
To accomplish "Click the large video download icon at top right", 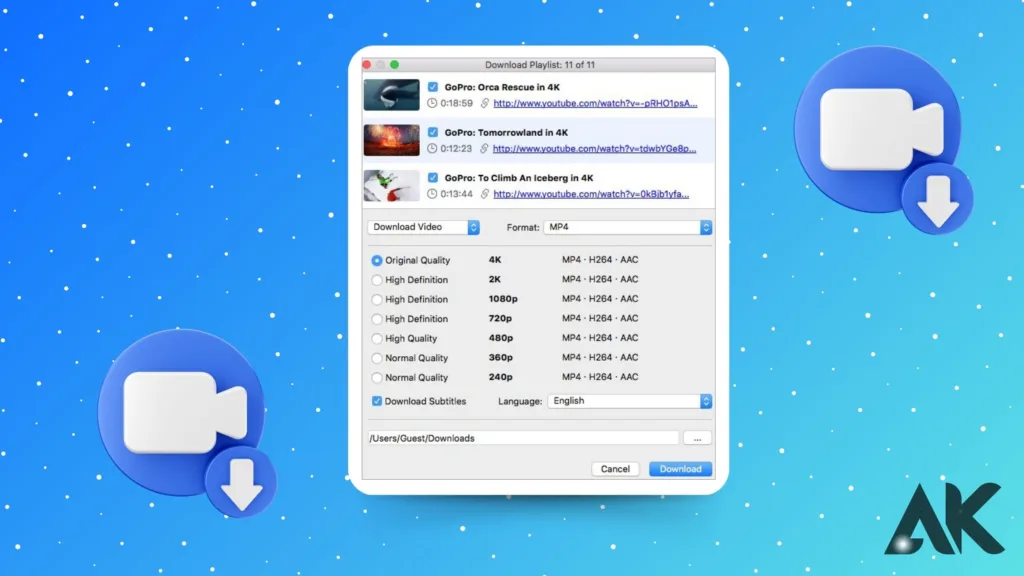I will tap(882, 137).
